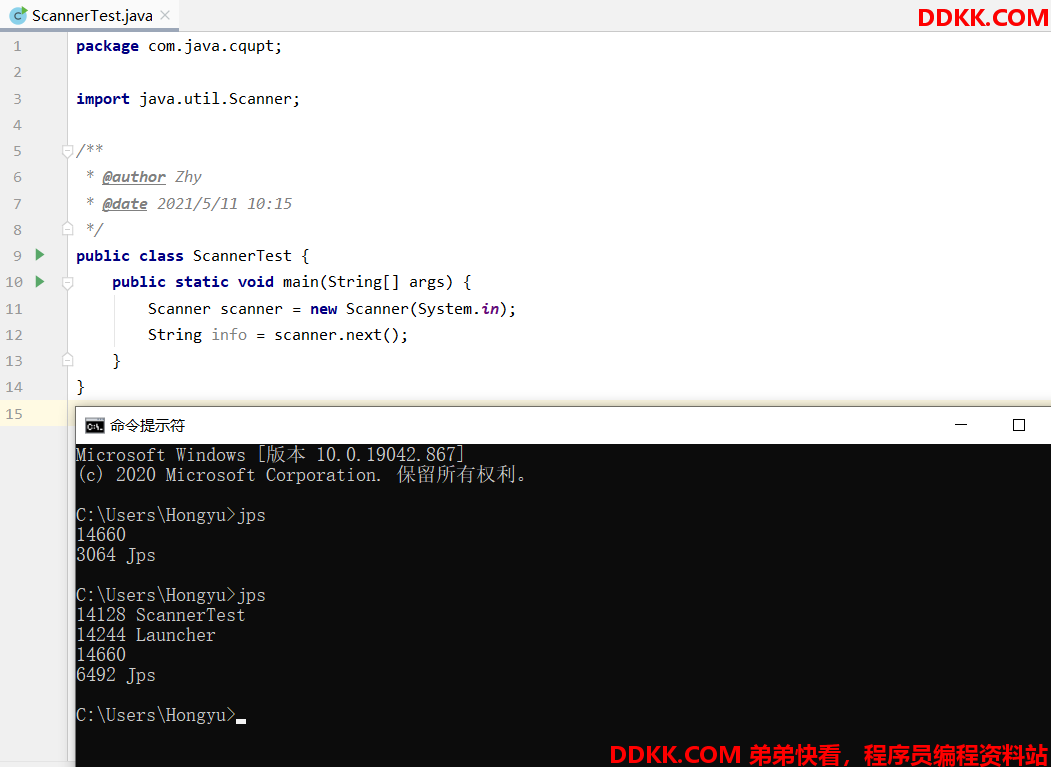This screenshot has width=1051, height=767.
Task: Maximize the Command Prompt window
Action: click(1018, 425)
